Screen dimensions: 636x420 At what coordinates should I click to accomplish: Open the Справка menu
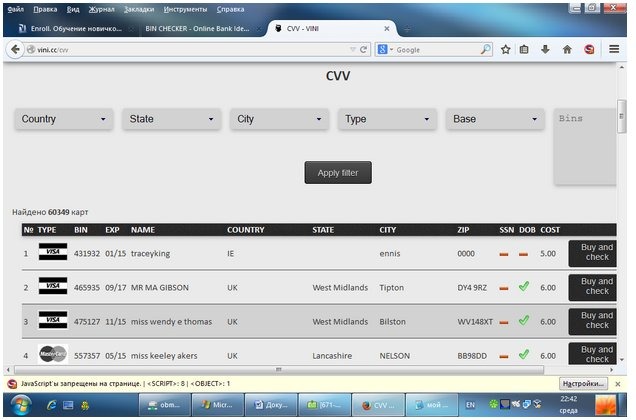230,9
